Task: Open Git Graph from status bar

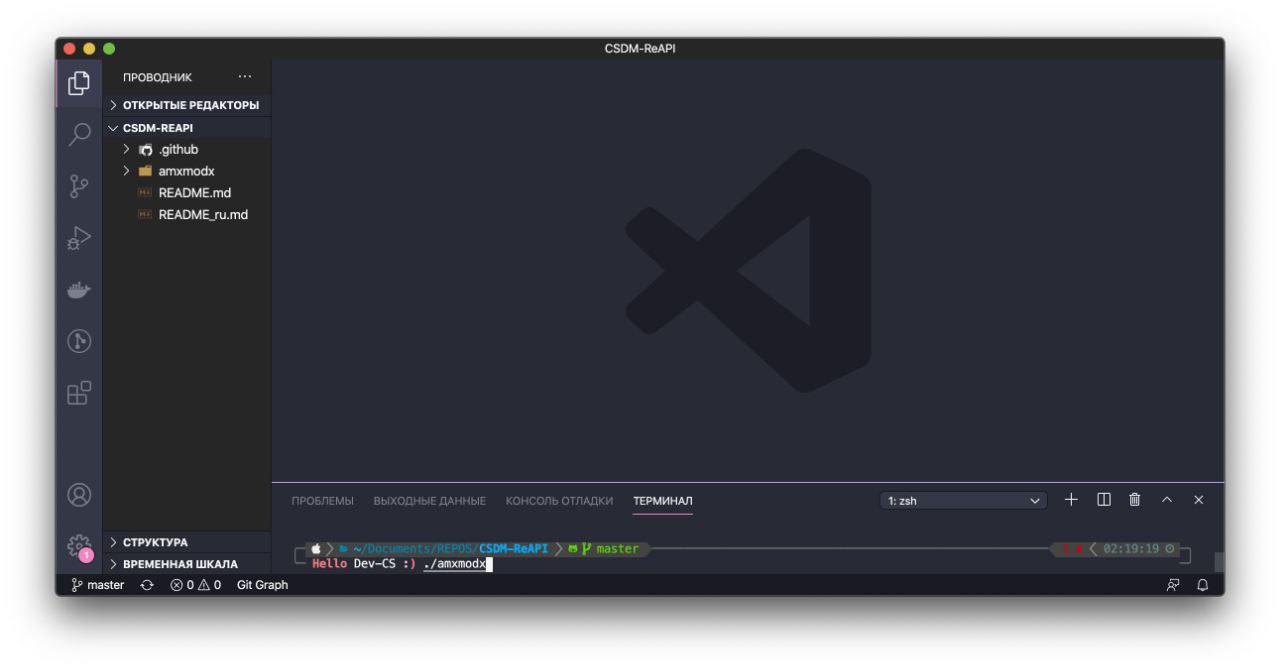Action: [x=262, y=585]
